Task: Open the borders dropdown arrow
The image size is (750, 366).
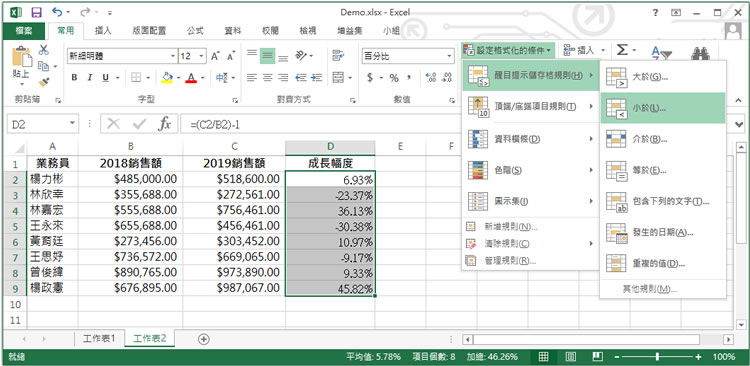Action: coord(148,78)
